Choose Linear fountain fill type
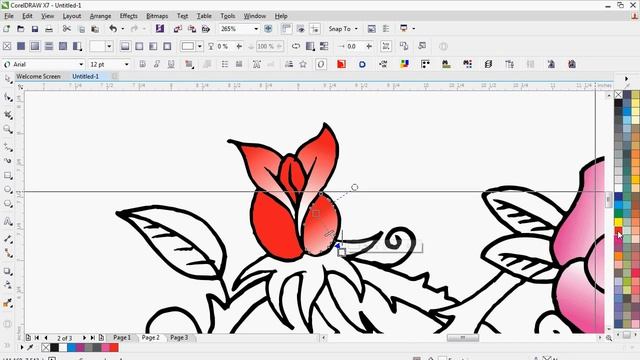The height and width of the screenshot is (360, 640). pyautogui.click(x=125, y=46)
